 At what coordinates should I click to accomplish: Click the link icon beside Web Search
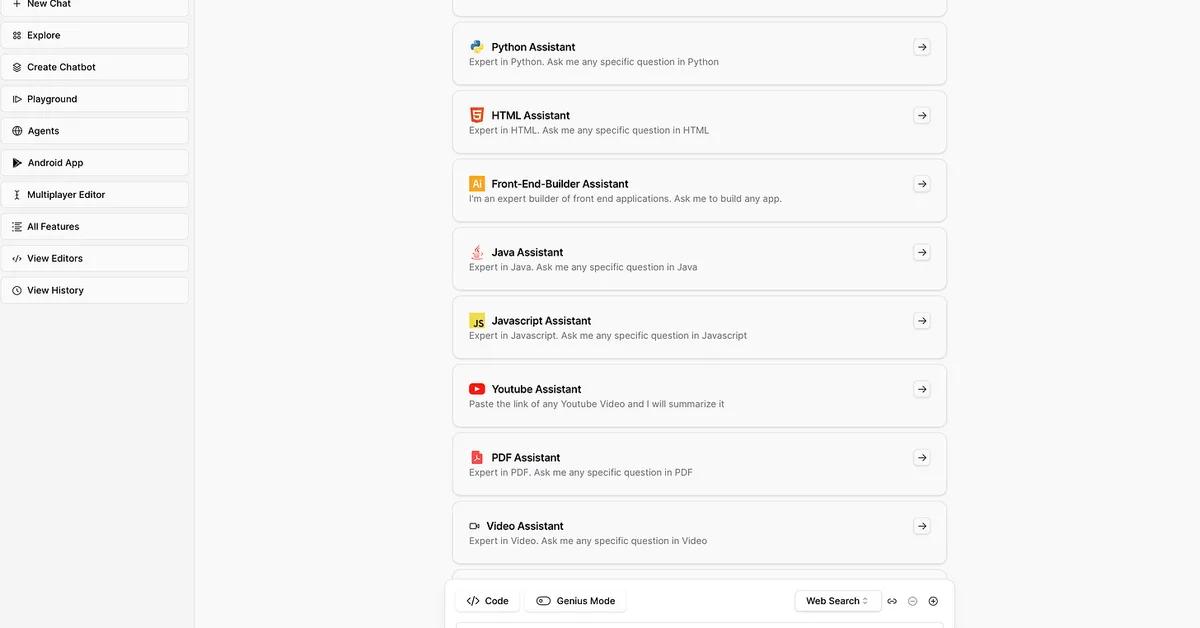pyautogui.click(x=892, y=601)
